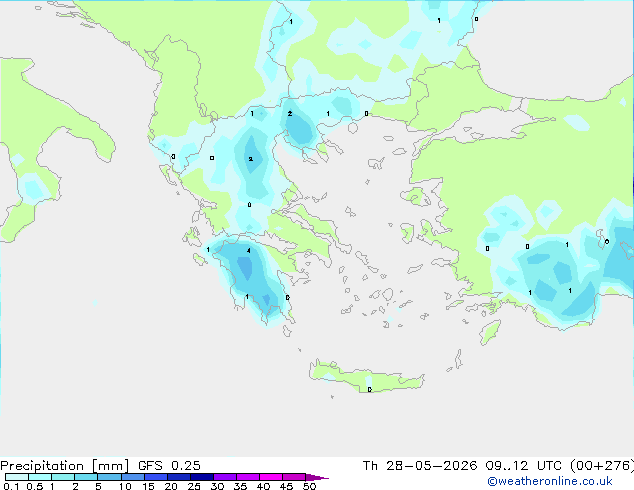
Task: Click the weatheronline.co.uk copyright link
Action: pyautogui.click(x=549, y=481)
